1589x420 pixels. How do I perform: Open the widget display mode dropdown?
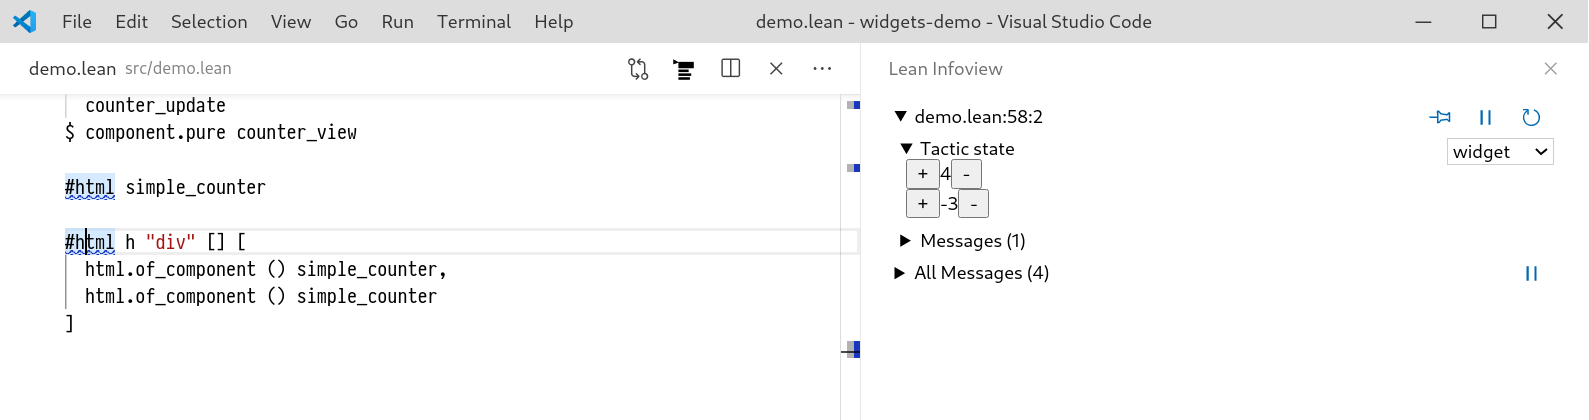[1500, 152]
